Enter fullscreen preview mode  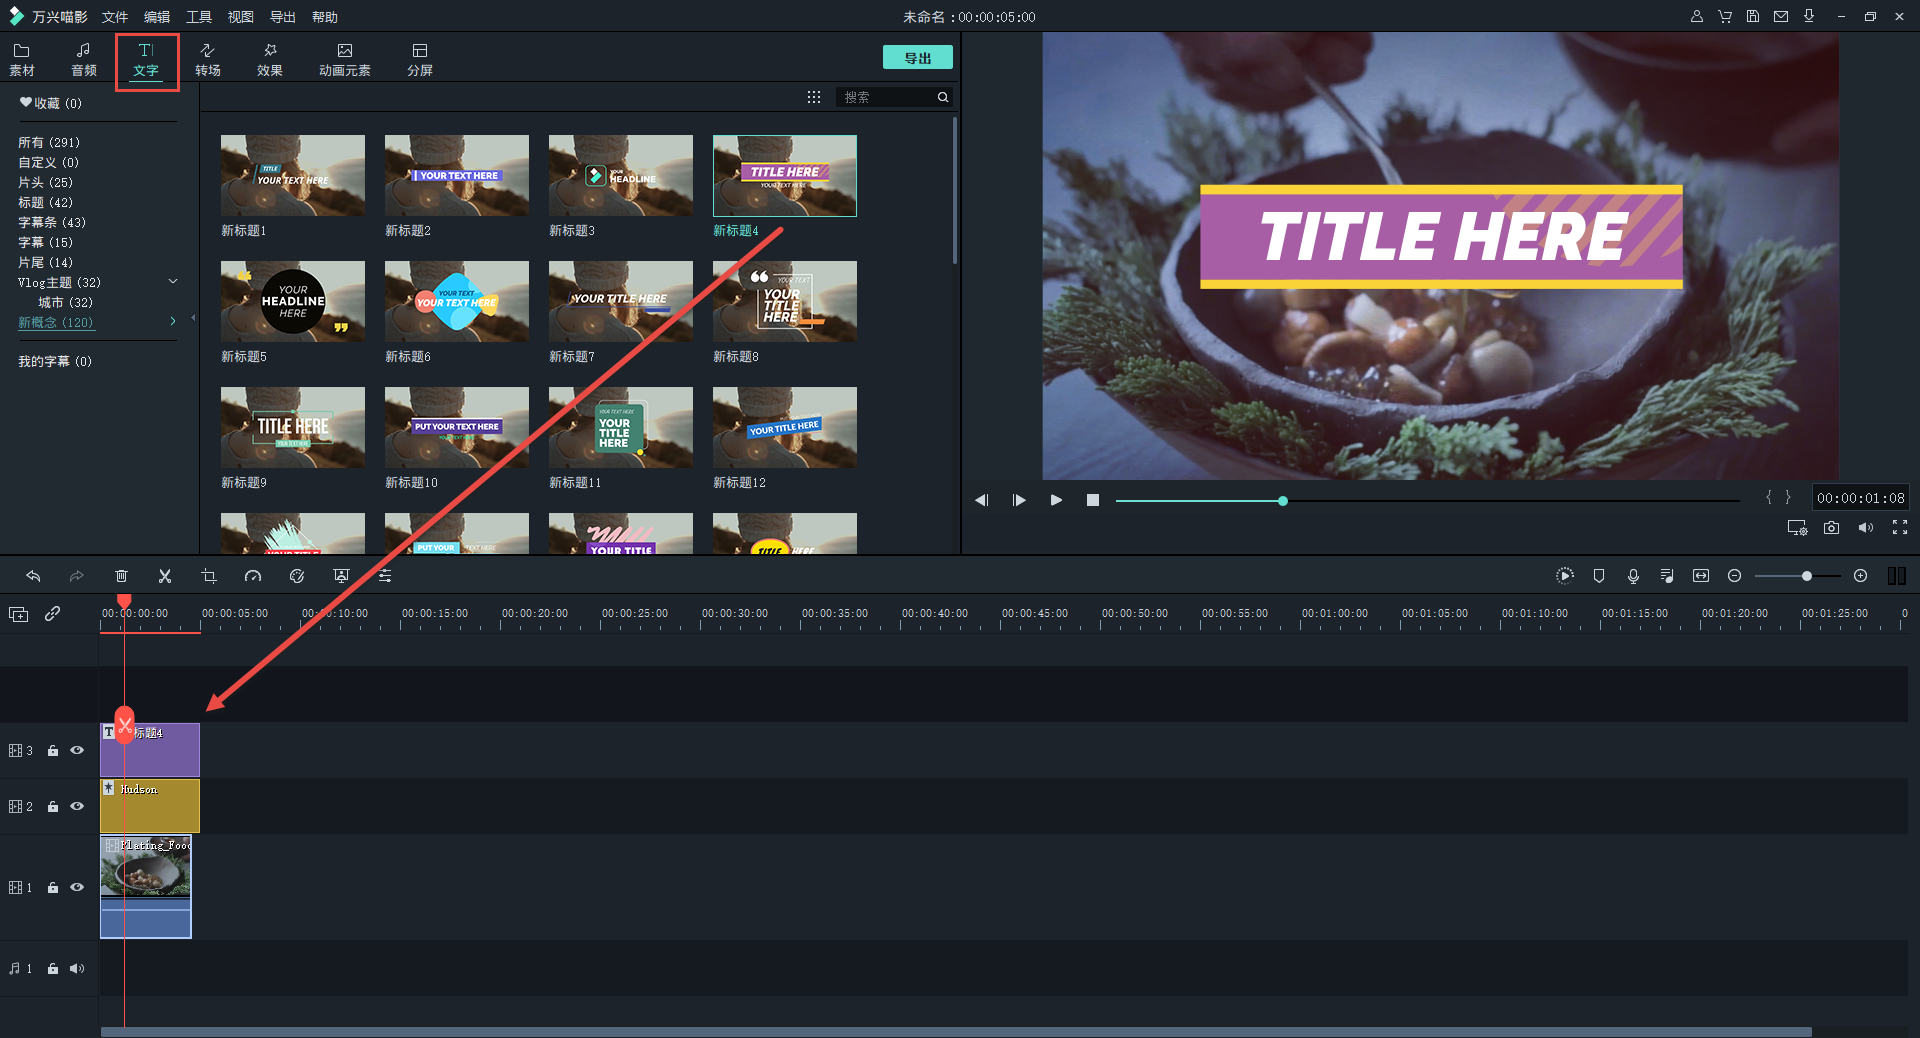pos(1899,528)
